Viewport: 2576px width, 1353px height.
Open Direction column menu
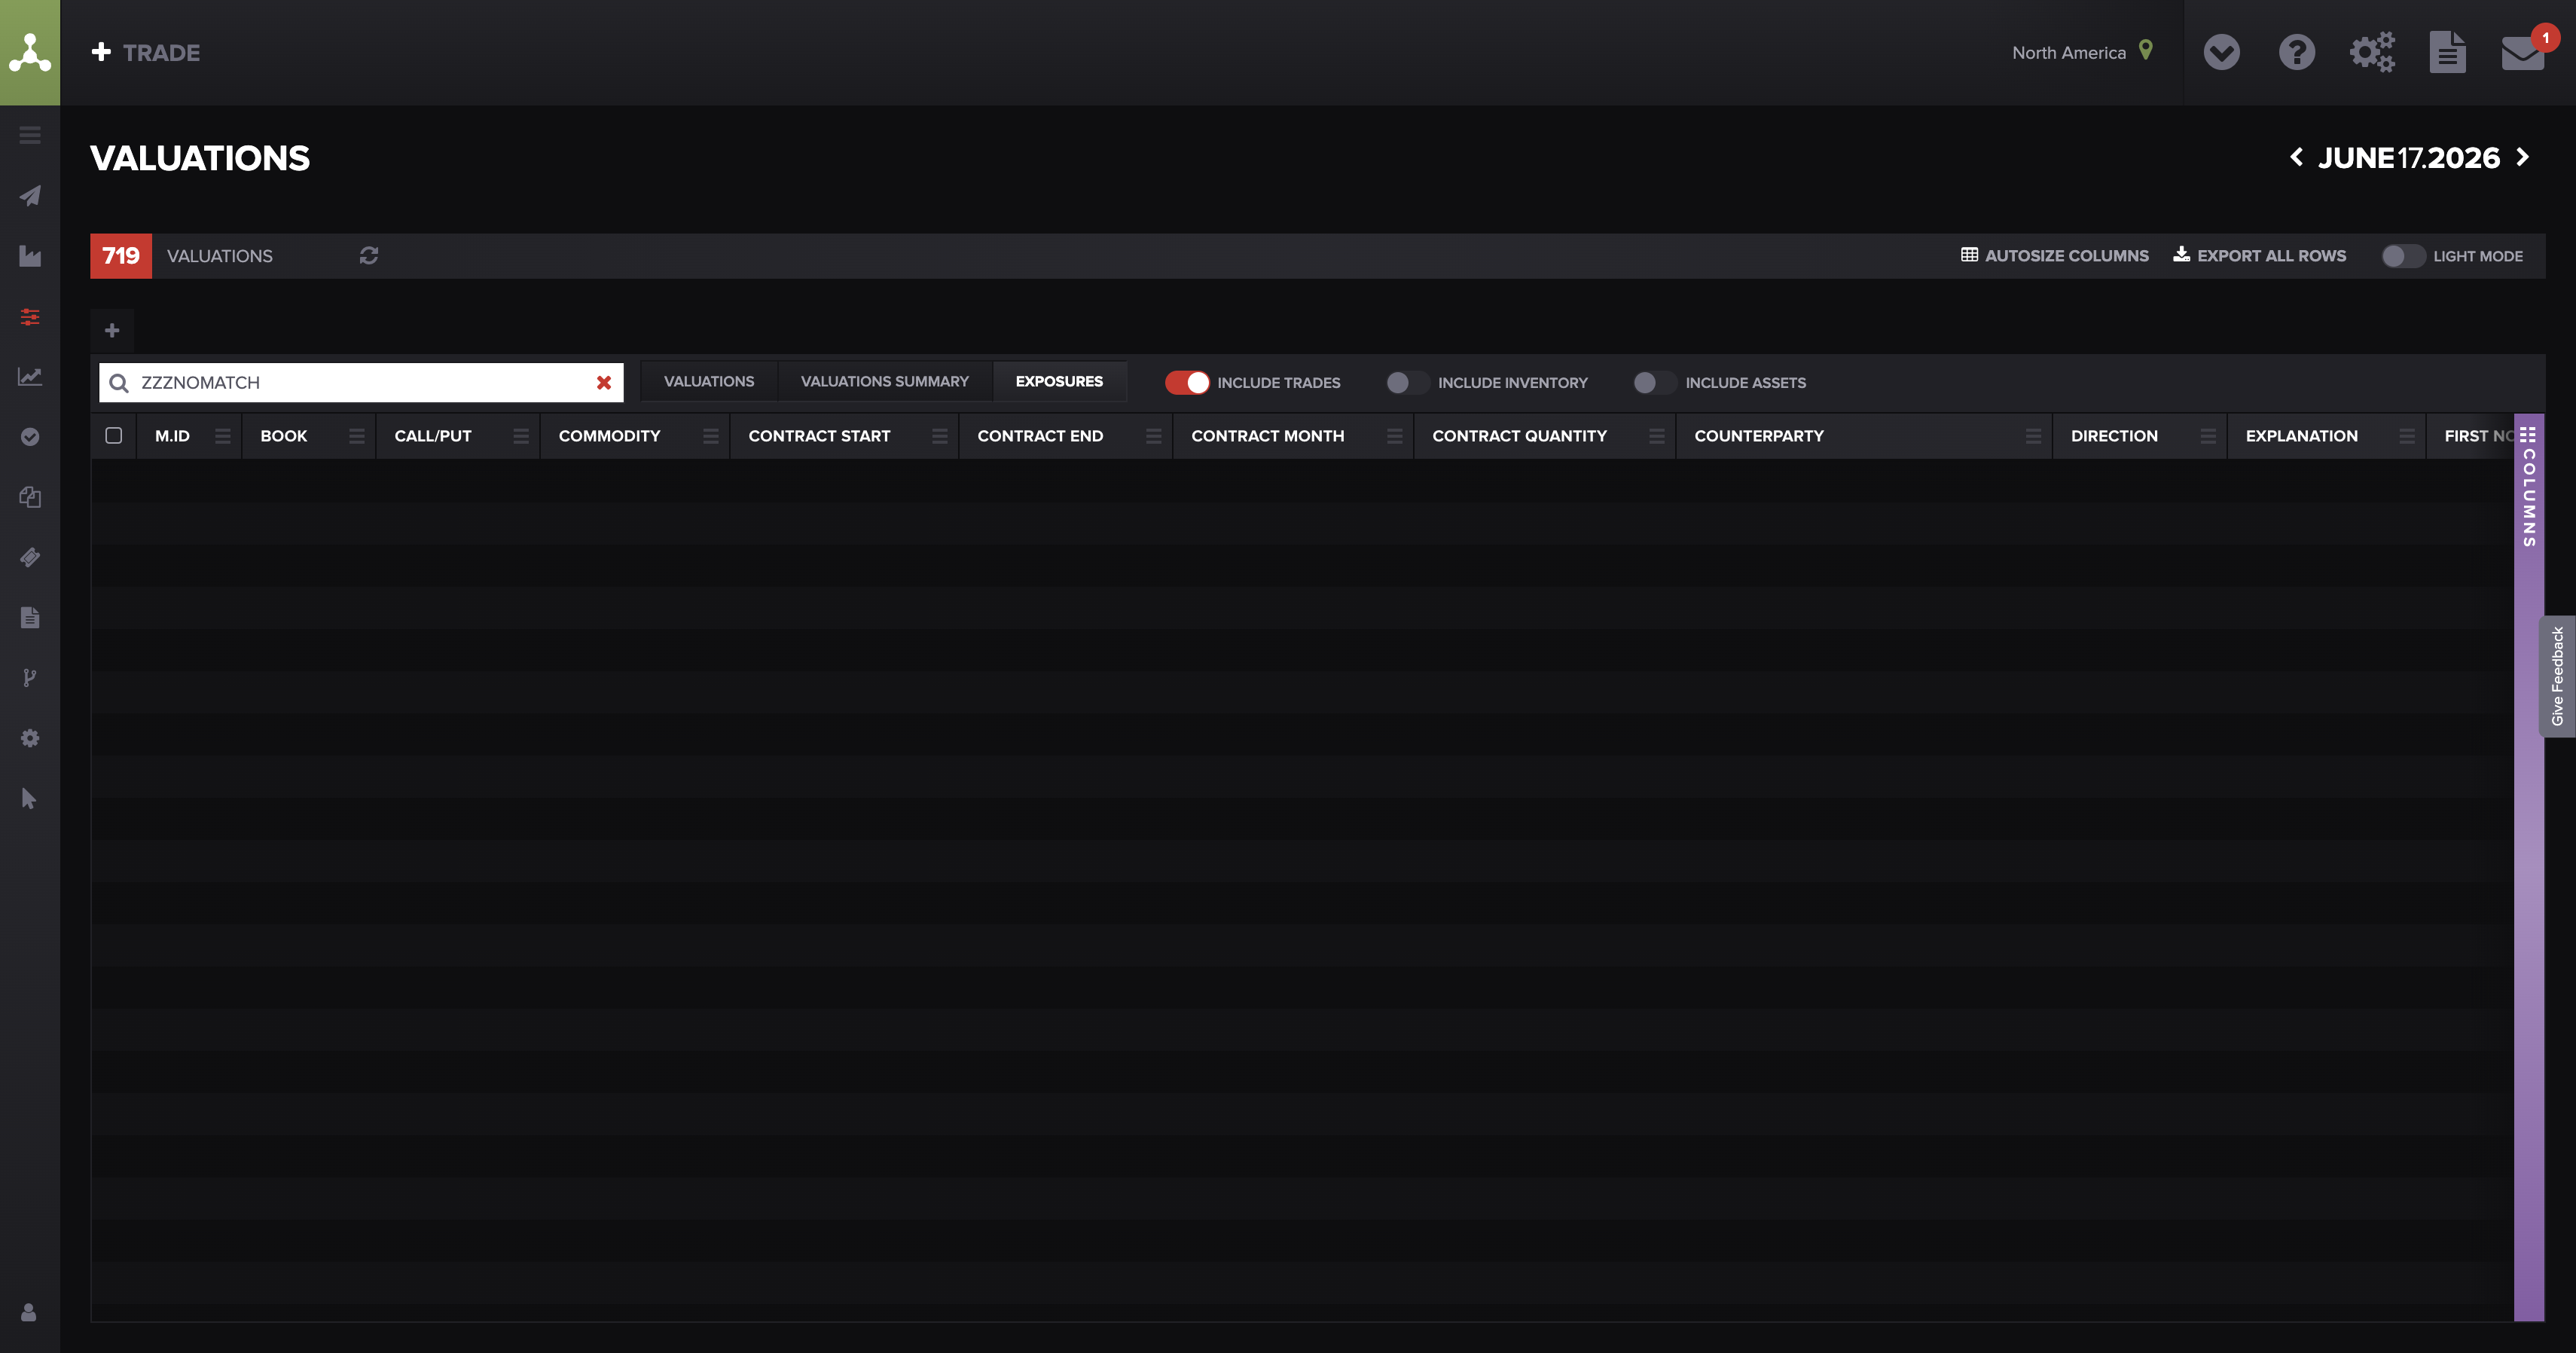tap(2209, 436)
